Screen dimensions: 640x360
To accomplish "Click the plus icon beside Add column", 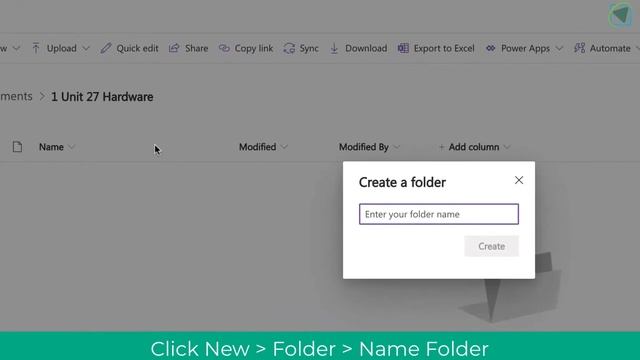I will point(441,147).
